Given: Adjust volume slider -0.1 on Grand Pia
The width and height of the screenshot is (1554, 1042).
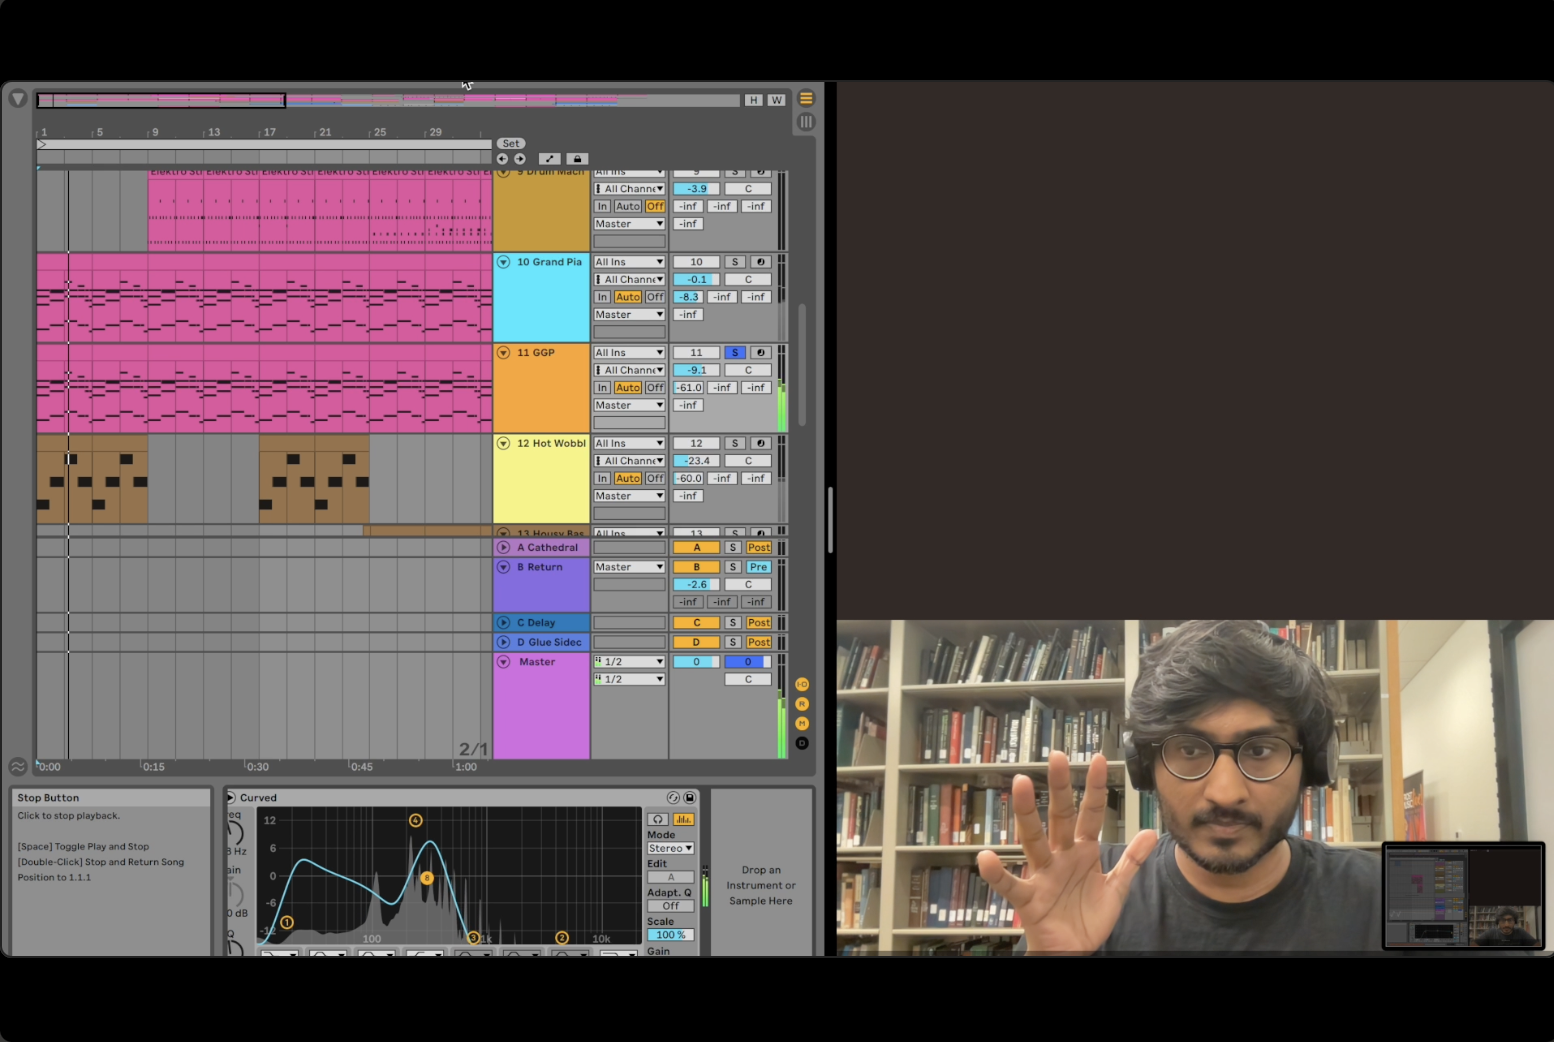Looking at the screenshot, I should coord(696,280).
